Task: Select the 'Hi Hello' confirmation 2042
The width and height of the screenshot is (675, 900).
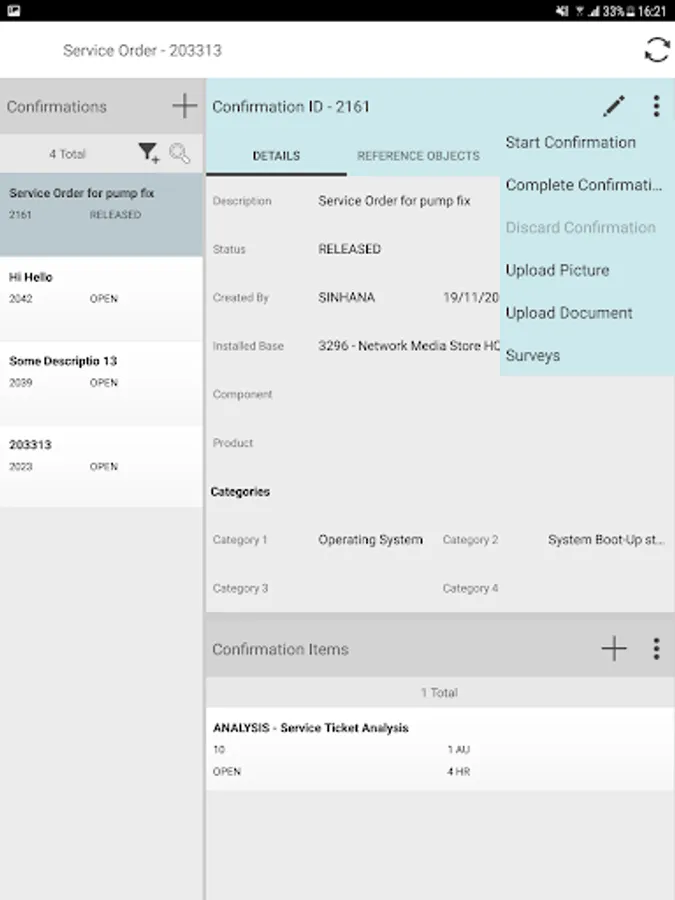Action: [x=101, y=286]
